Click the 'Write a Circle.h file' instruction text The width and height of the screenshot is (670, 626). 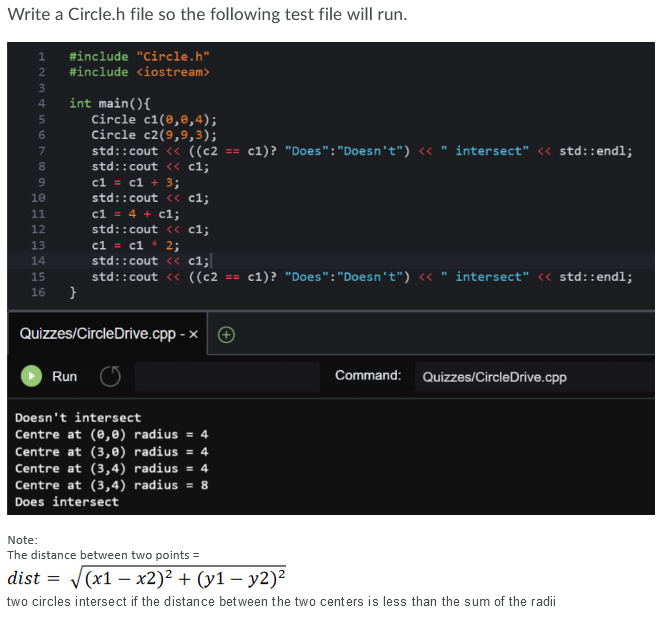point(207,15)
